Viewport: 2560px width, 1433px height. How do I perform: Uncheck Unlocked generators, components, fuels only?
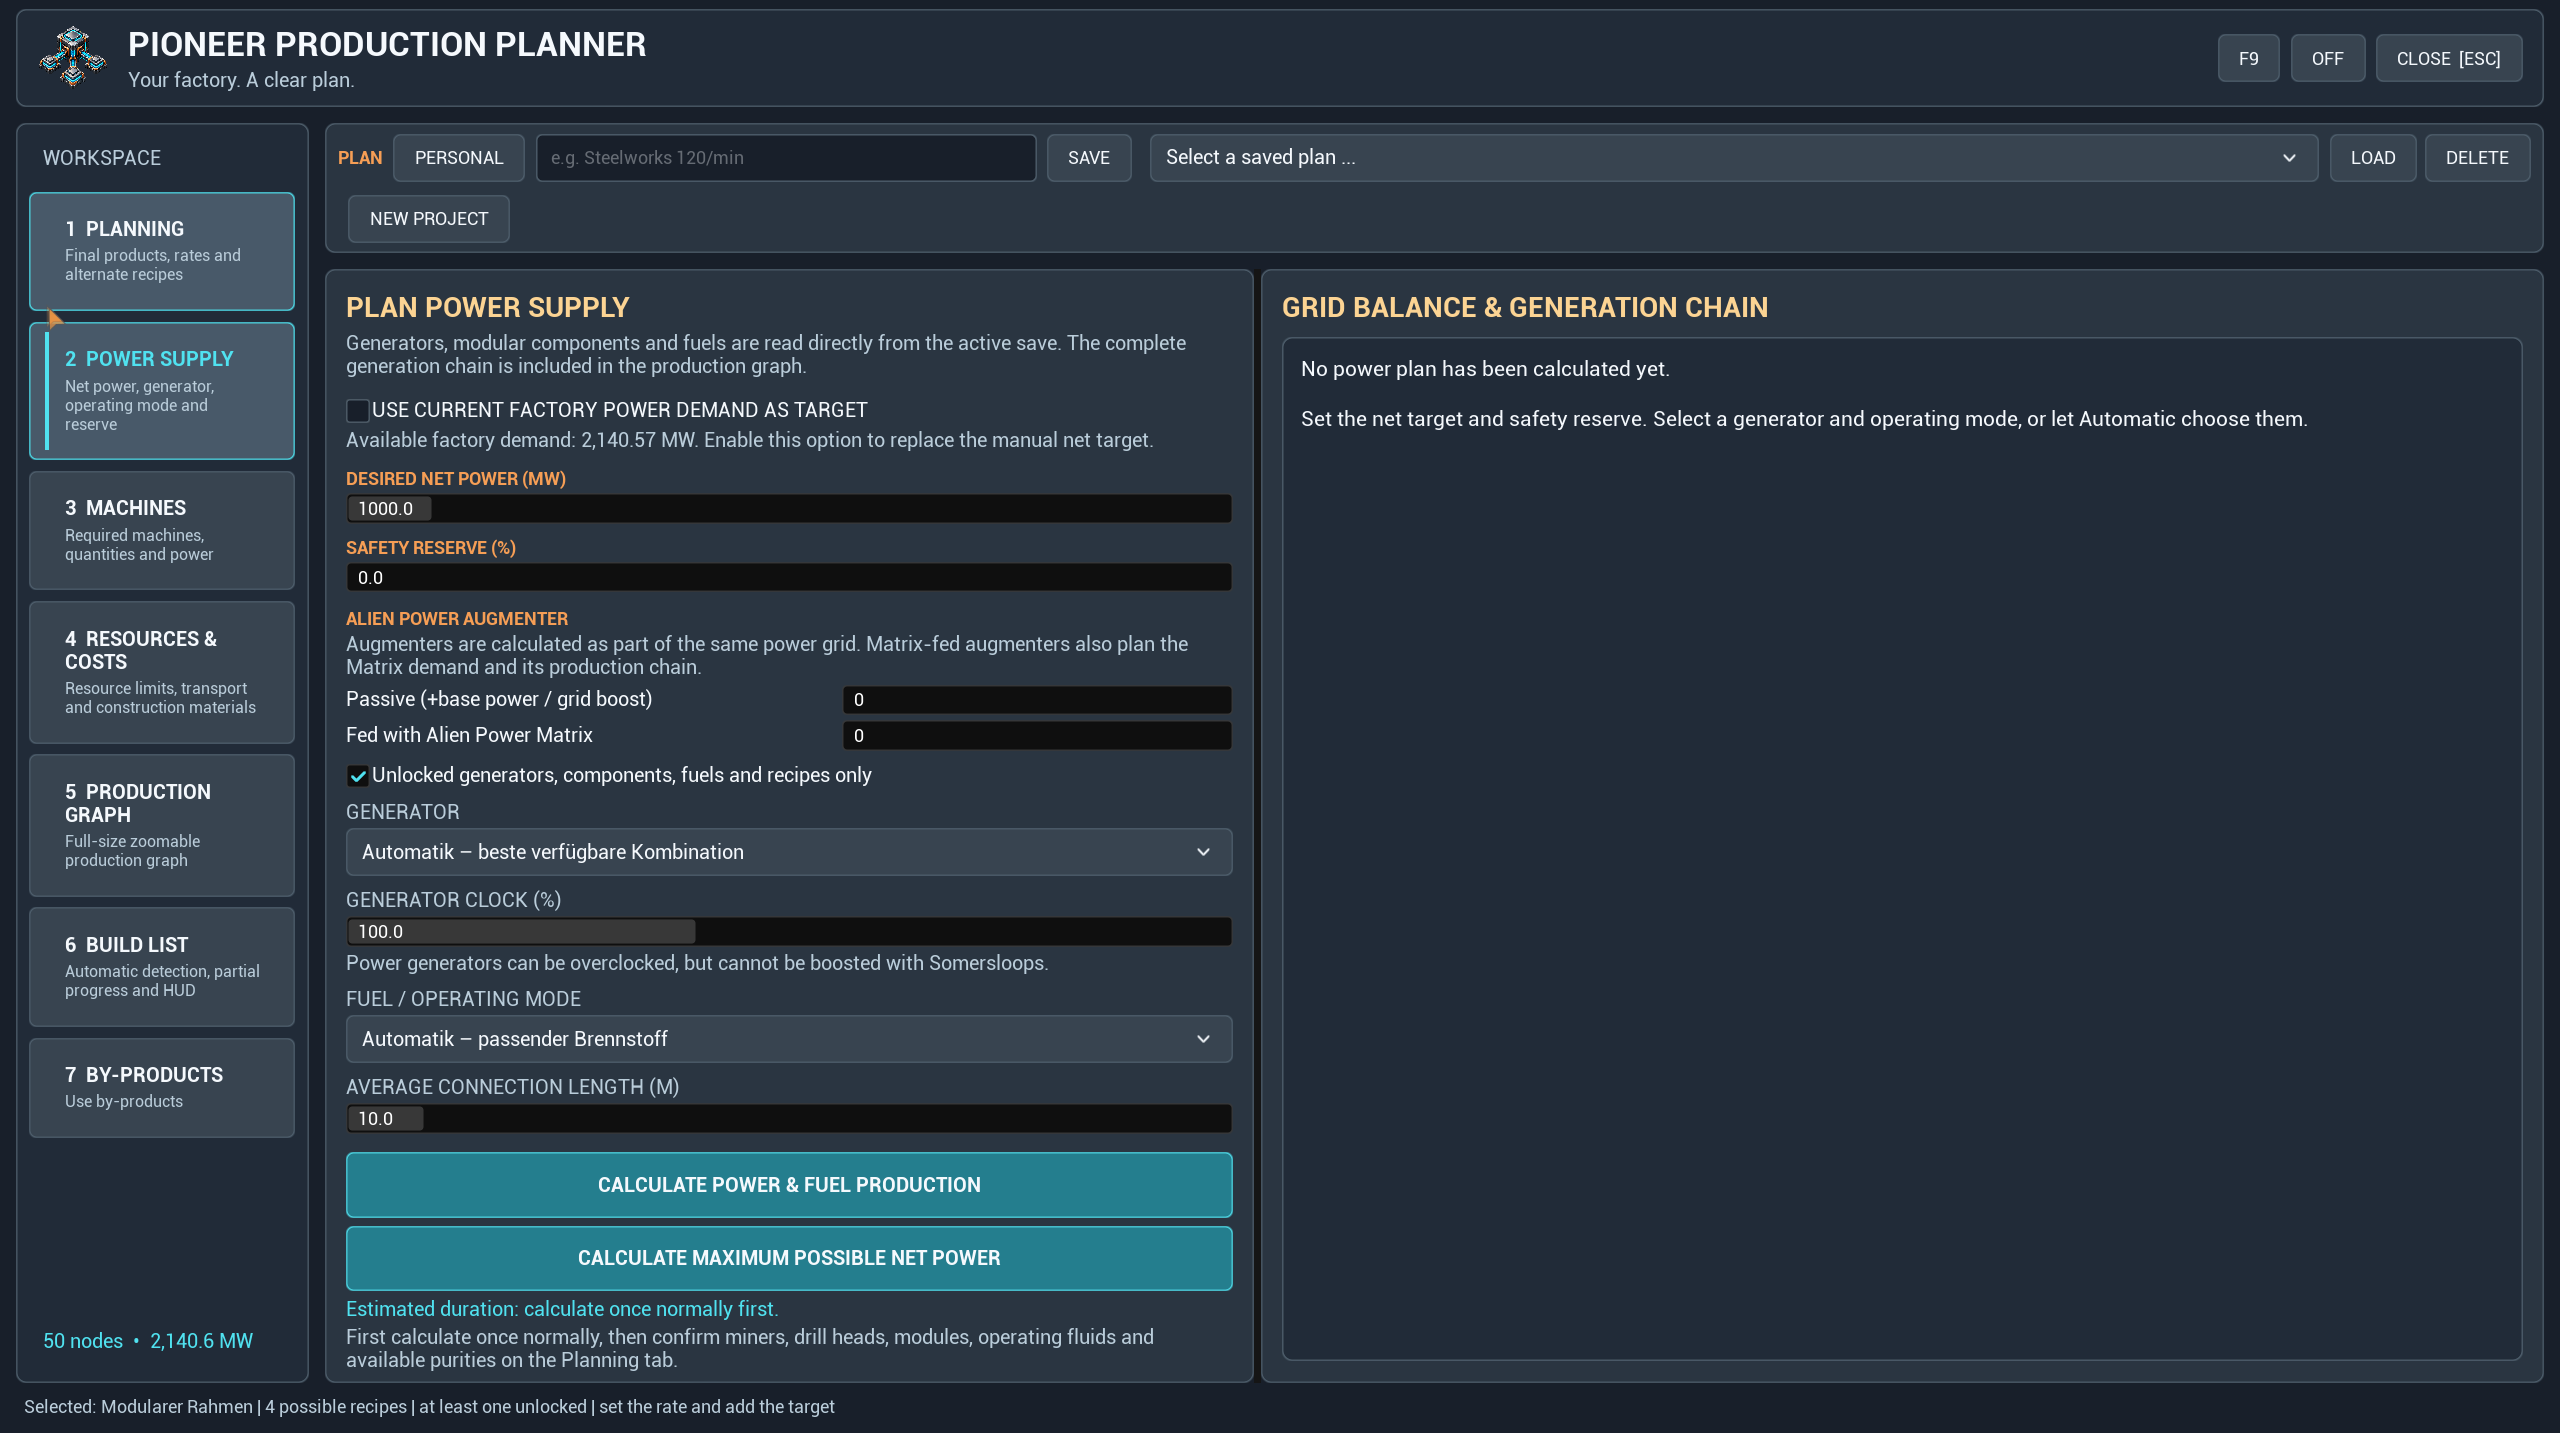pyautogui.click(x=357, y=775)
